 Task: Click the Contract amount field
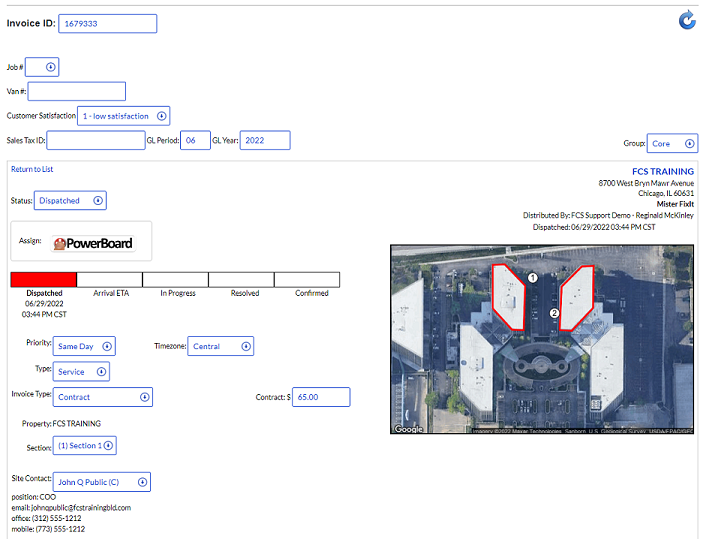(x=320, y=397)
